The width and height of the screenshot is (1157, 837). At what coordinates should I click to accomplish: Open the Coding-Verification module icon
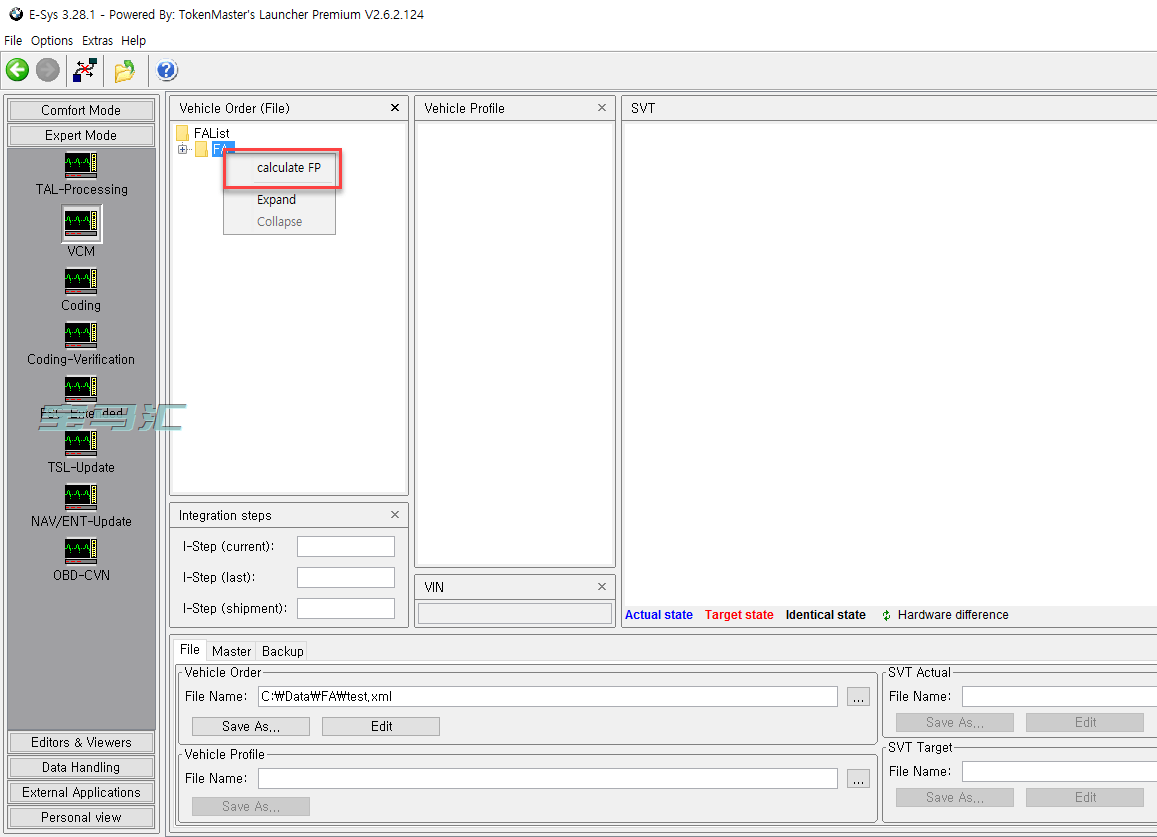(80, 334)
